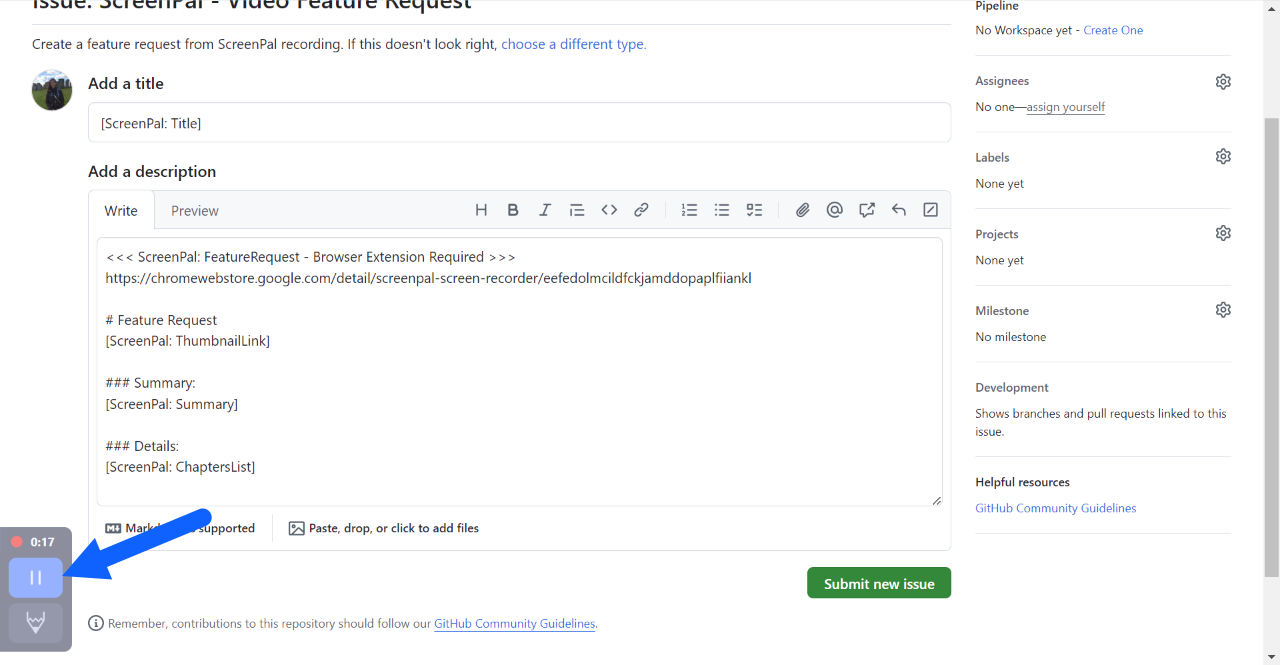Image resolution: width=1280 pixels, height=665 pixels.
Task: Open Assignees gear settings
Action: click(1223, 81)
